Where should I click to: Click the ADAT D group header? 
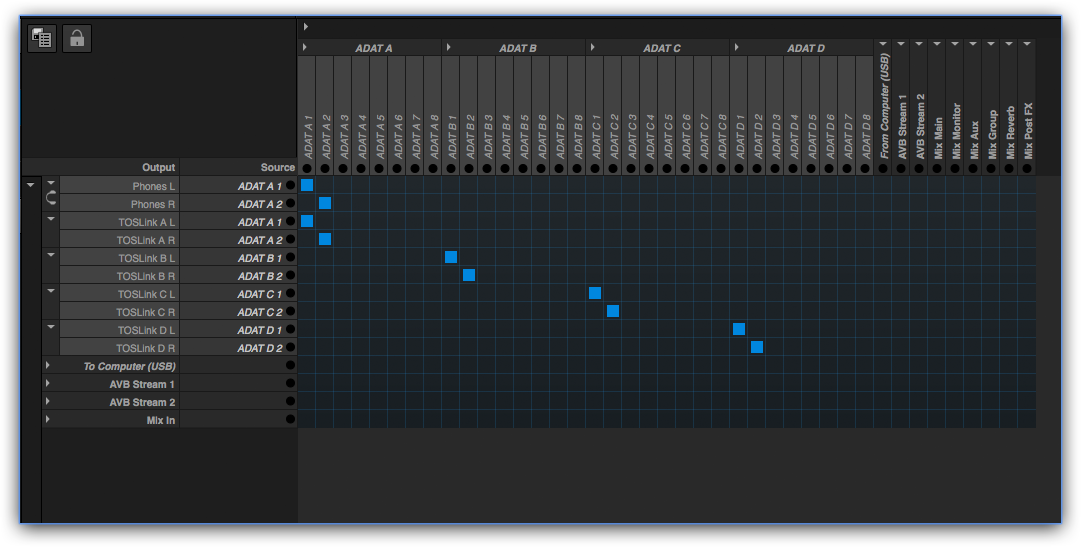point(806,48)
